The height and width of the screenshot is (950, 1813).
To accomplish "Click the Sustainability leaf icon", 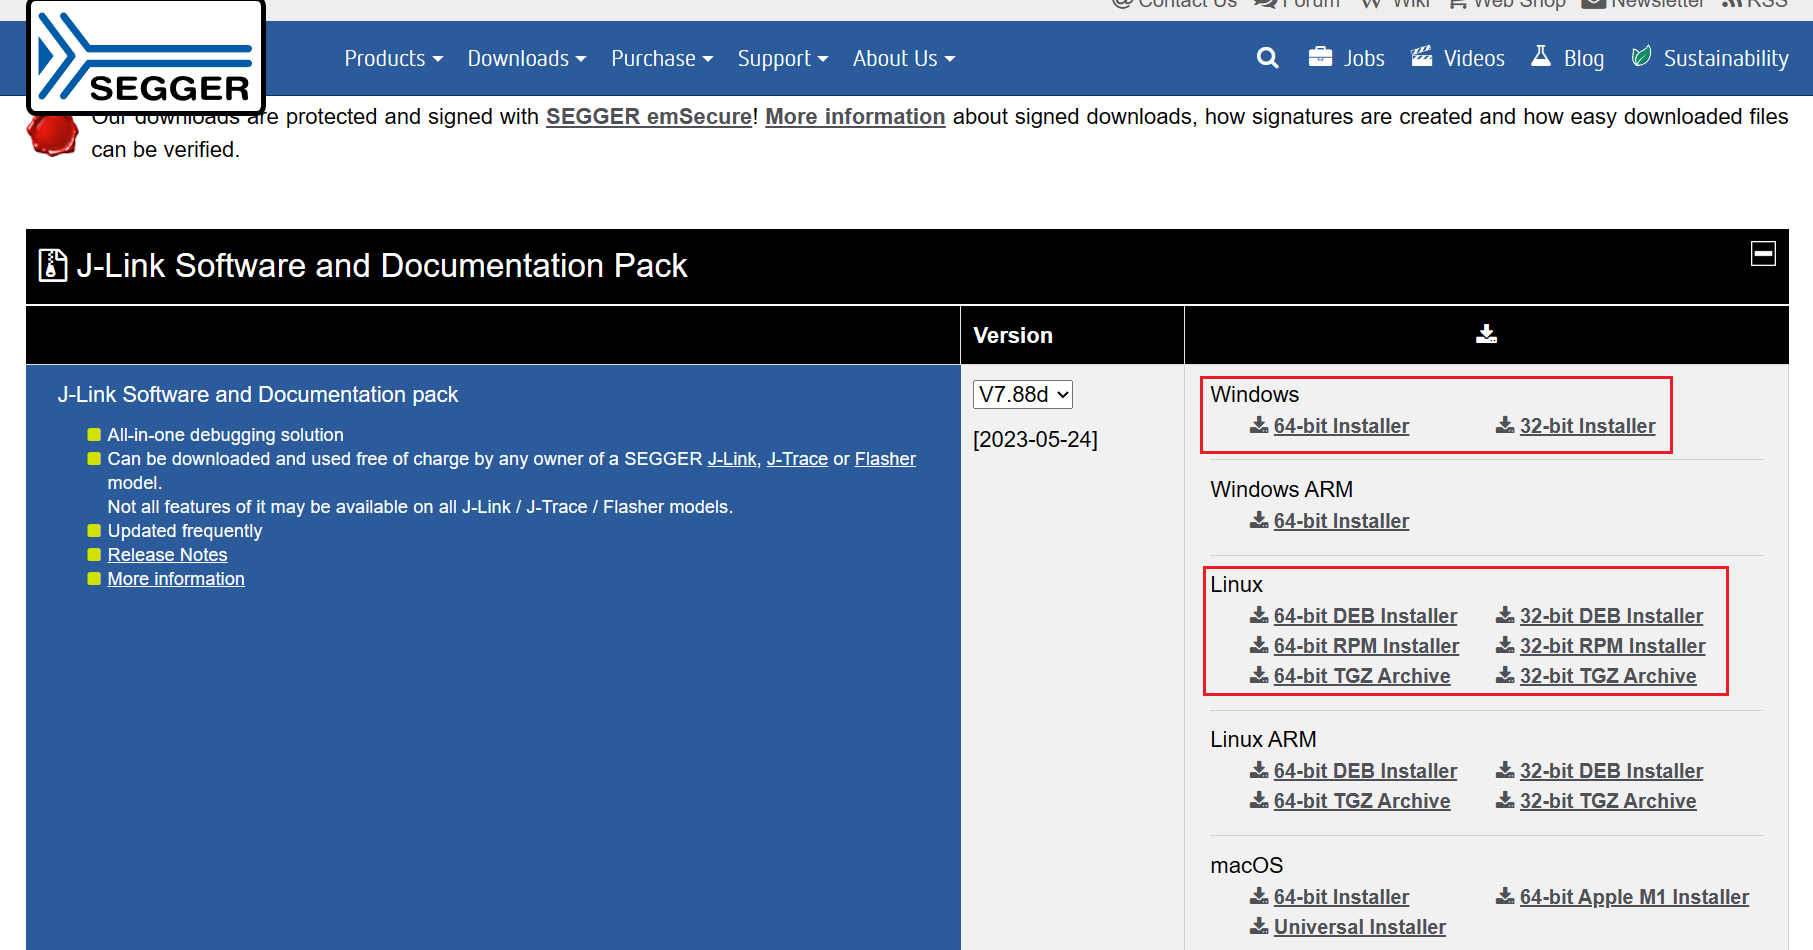I will point(1641,56).
